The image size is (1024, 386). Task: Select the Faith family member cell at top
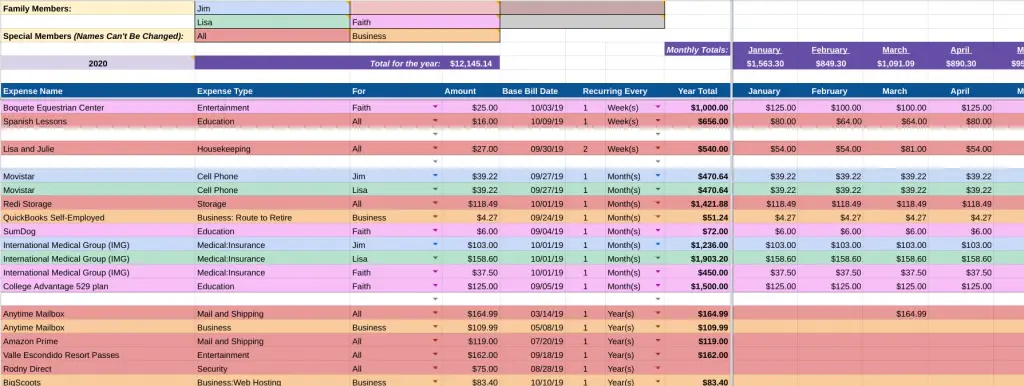click(425, 22)
